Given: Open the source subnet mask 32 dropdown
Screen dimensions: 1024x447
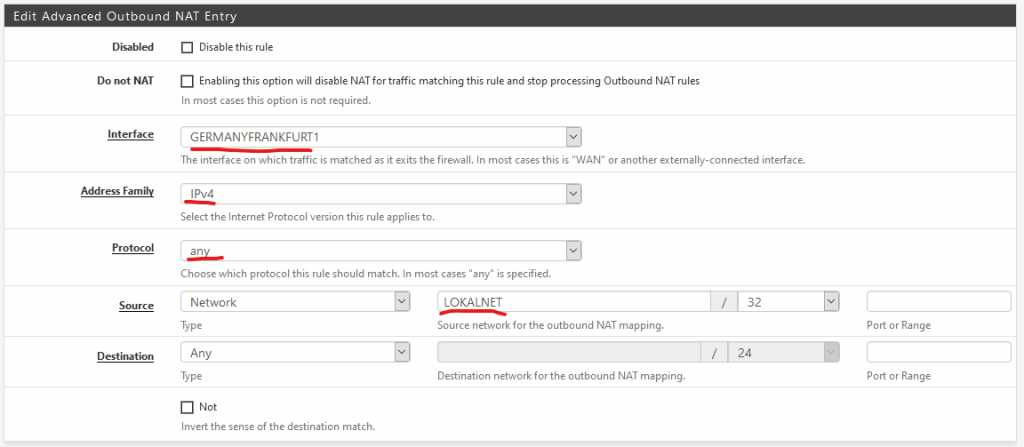Looking at the screenshot, I should (x=788, y=303).
